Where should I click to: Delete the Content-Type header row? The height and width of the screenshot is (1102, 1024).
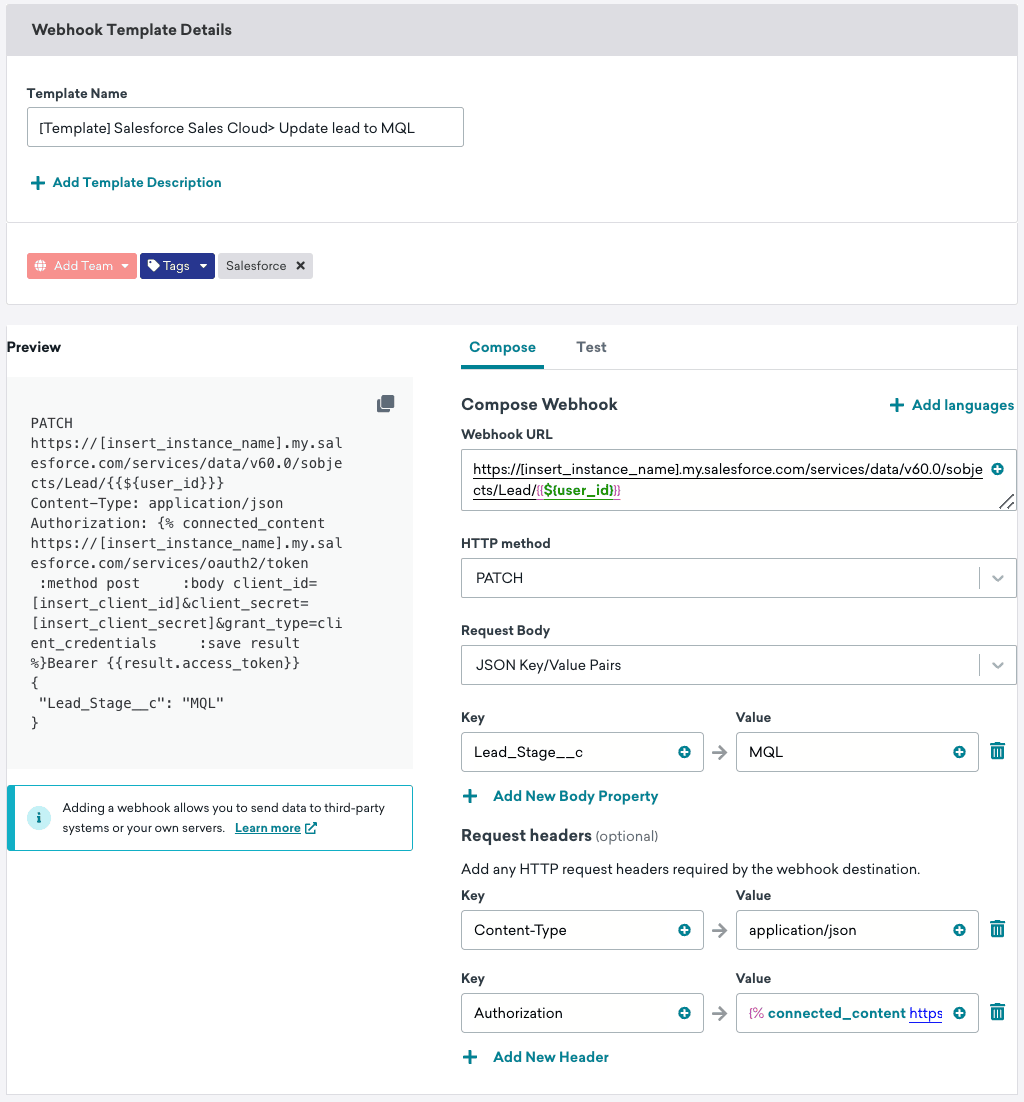coord(997,929)
